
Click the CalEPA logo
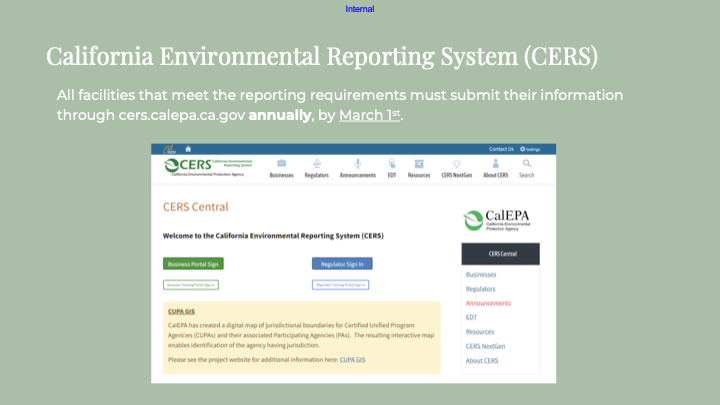(496, 220)
